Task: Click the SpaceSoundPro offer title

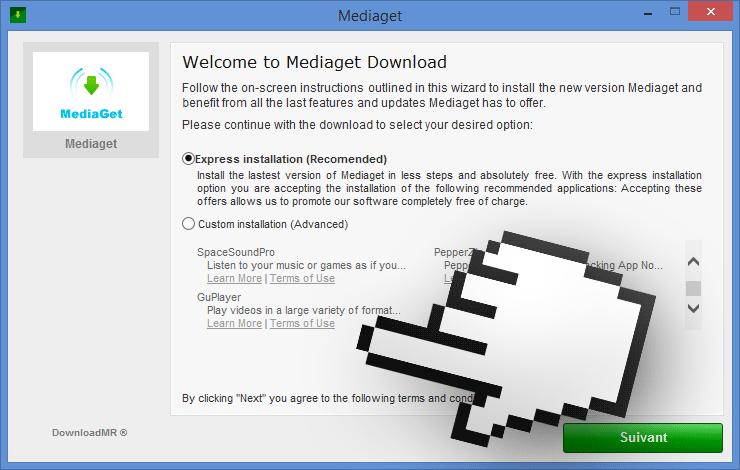Action: pyautogui.click(x=235, y=252)
